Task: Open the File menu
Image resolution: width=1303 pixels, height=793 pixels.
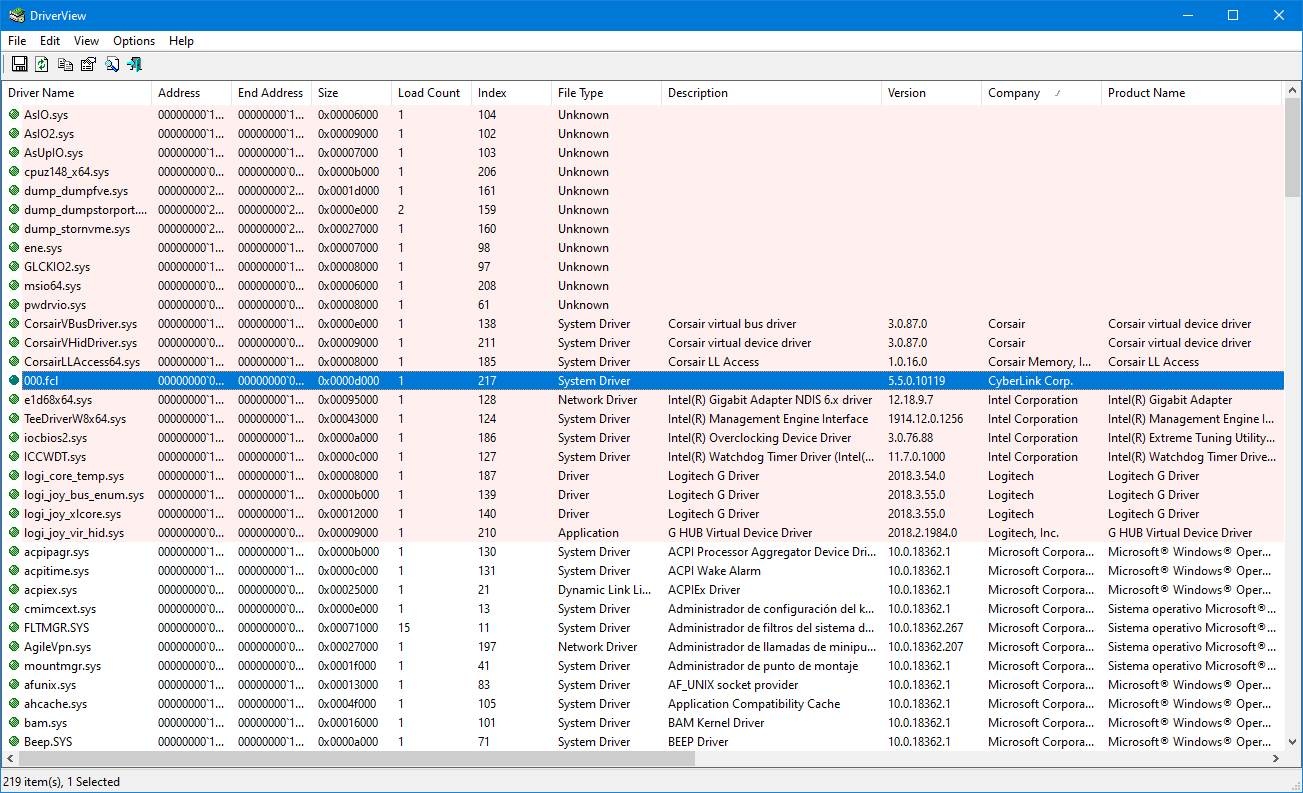Action: (x=17, y=41)
